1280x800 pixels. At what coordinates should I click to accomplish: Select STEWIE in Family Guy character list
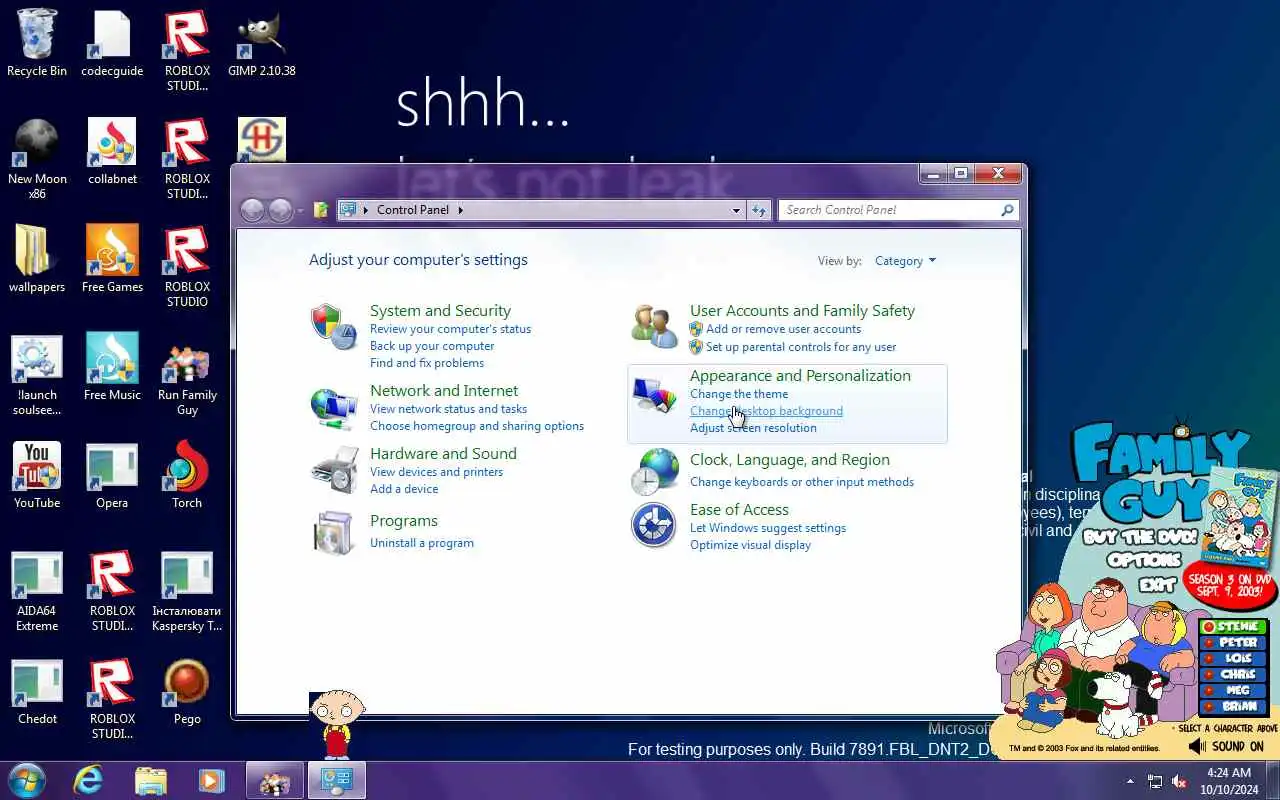(1233, 627)
